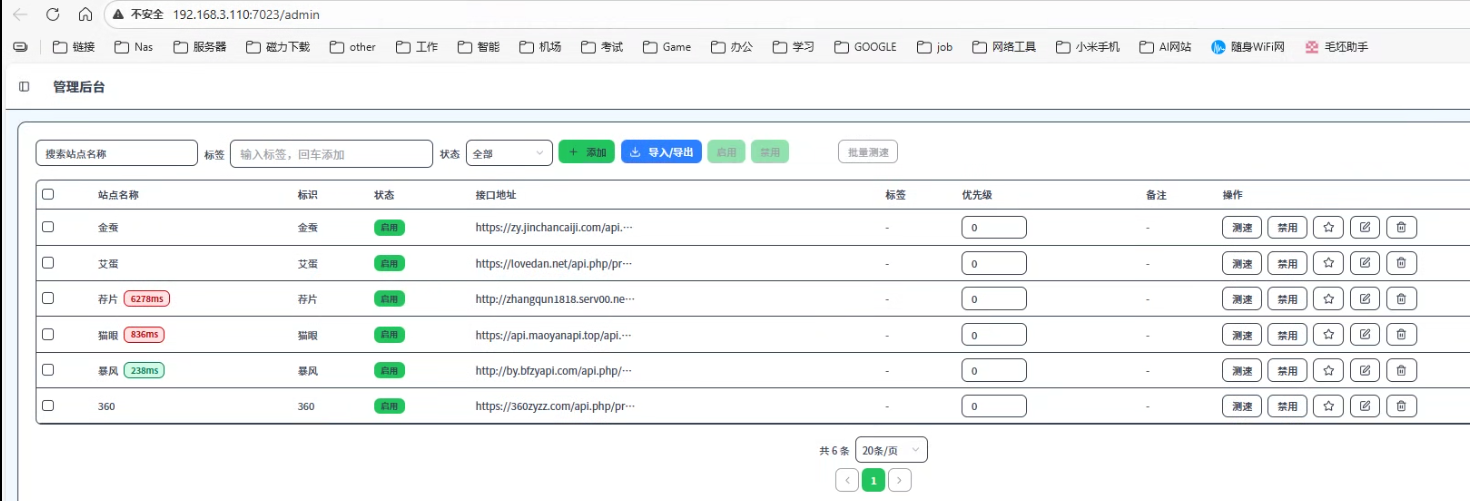The width and height of the screenshot is (1470, 501).
Task: Star the 荐片 site row
Action: pos(1328,299)
